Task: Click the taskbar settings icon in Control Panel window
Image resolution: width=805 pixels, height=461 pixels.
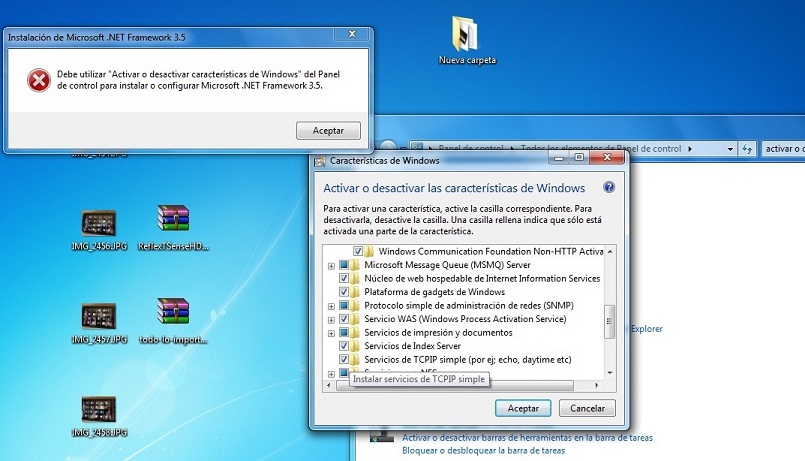Action: click(x=382, y=436)
